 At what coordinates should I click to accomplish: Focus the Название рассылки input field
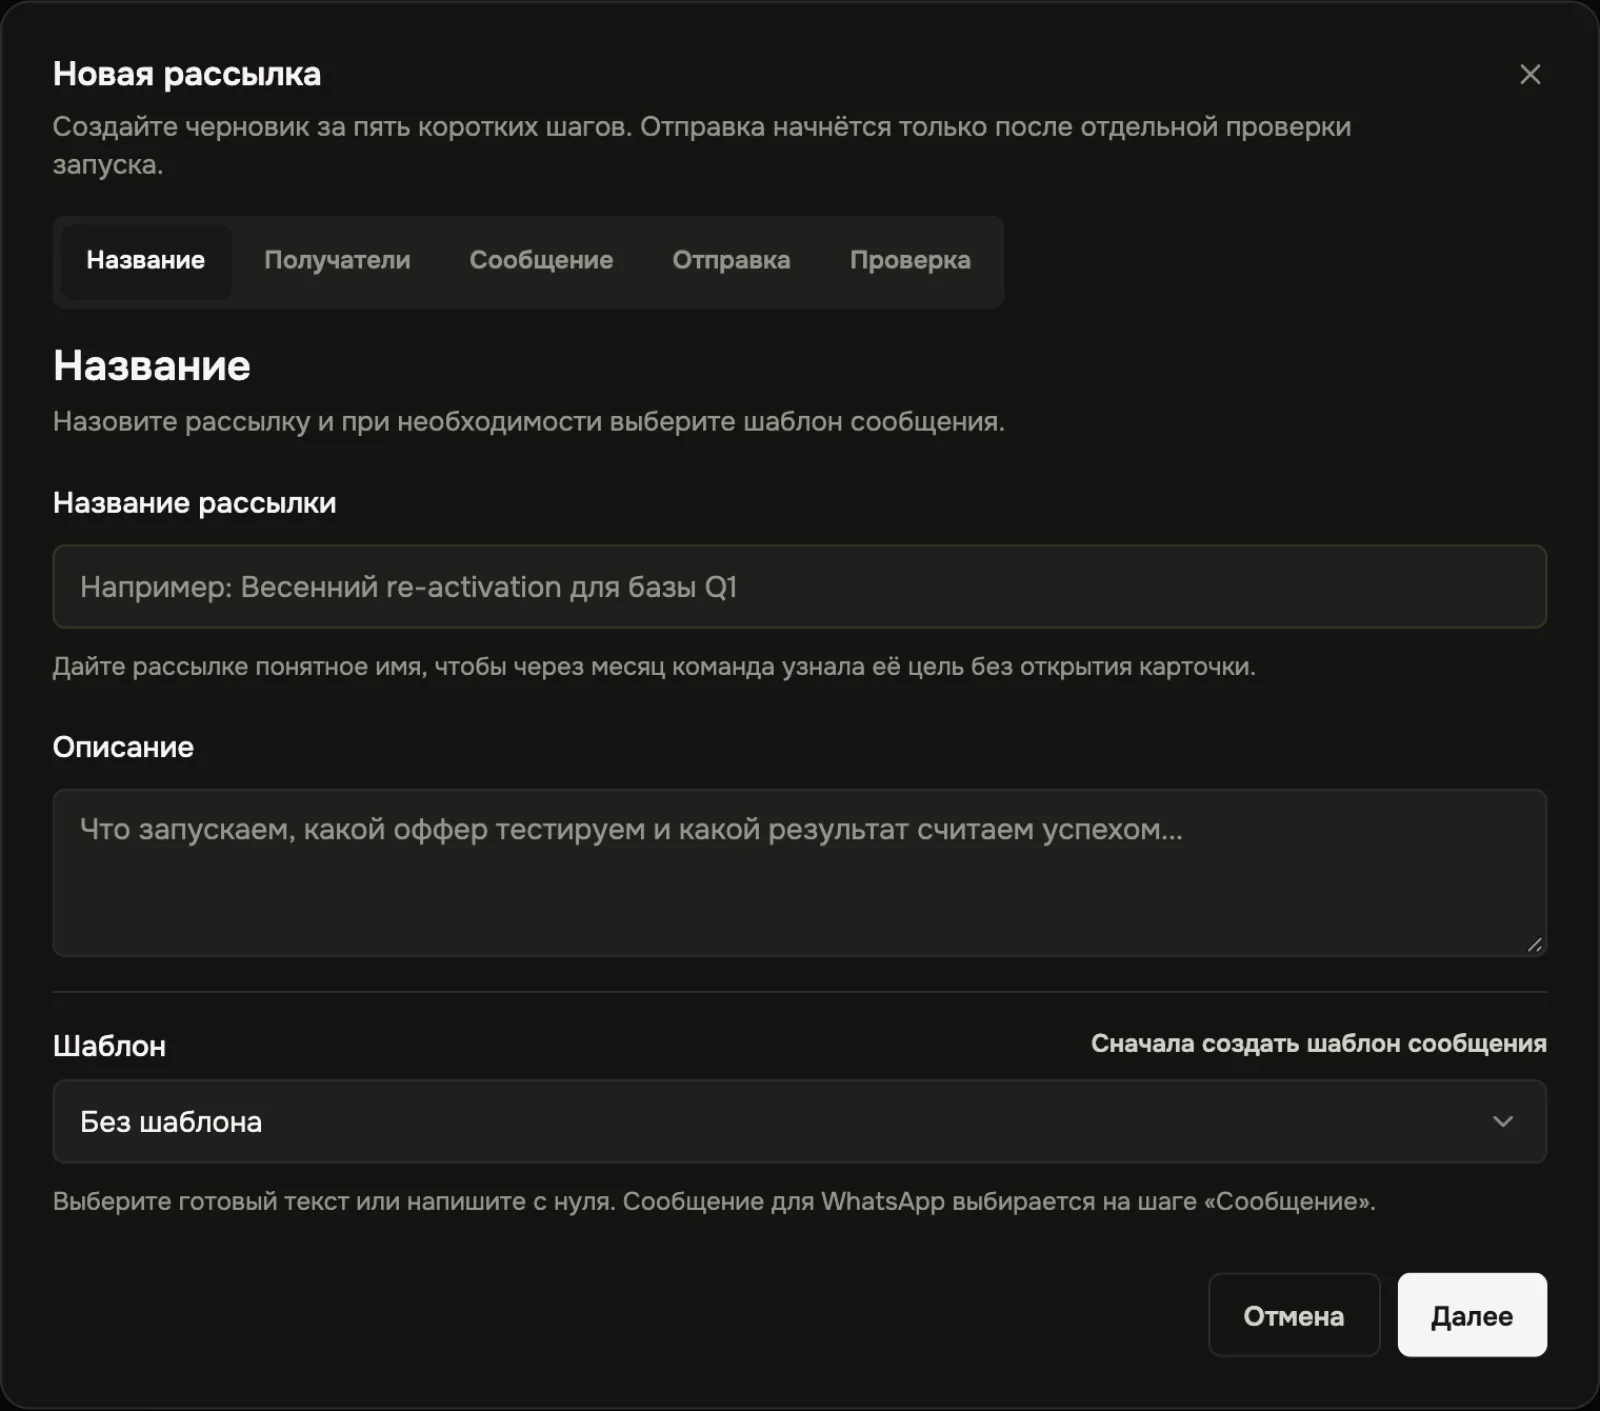[x=799, y=587]
